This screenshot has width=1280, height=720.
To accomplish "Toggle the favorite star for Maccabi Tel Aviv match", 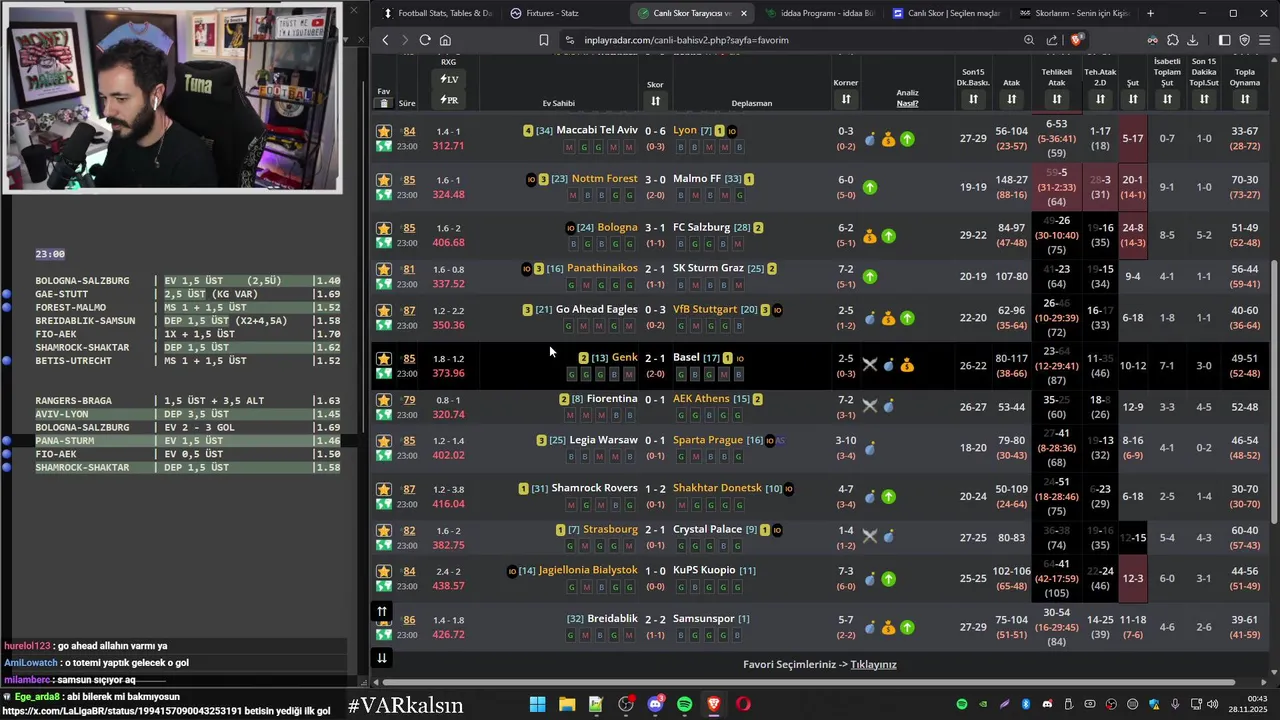I will coord(383,131).
